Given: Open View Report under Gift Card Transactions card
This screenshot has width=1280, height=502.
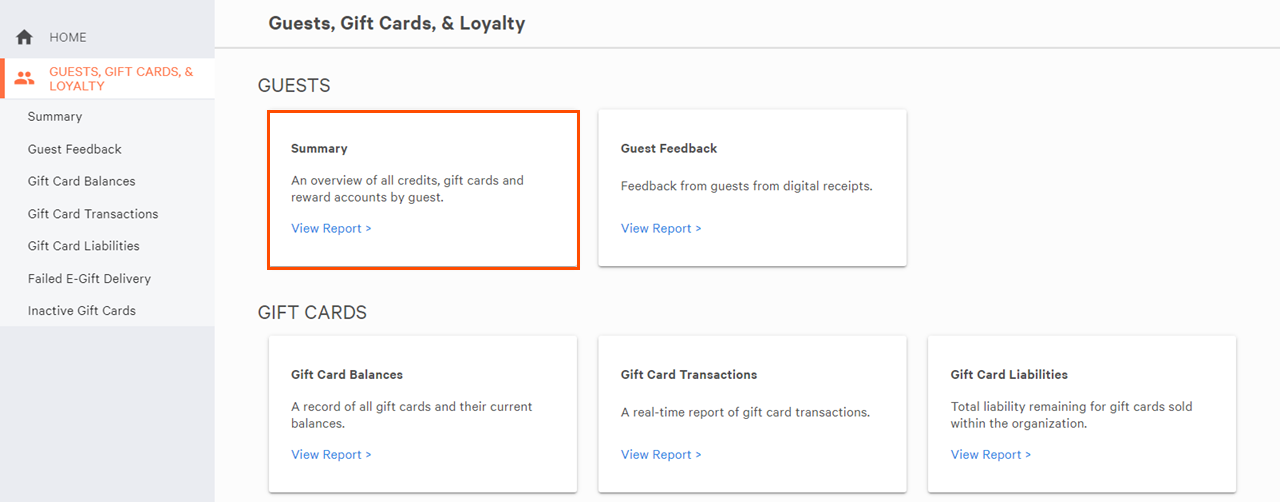Looking at the screenshot, I should (661, 454).
